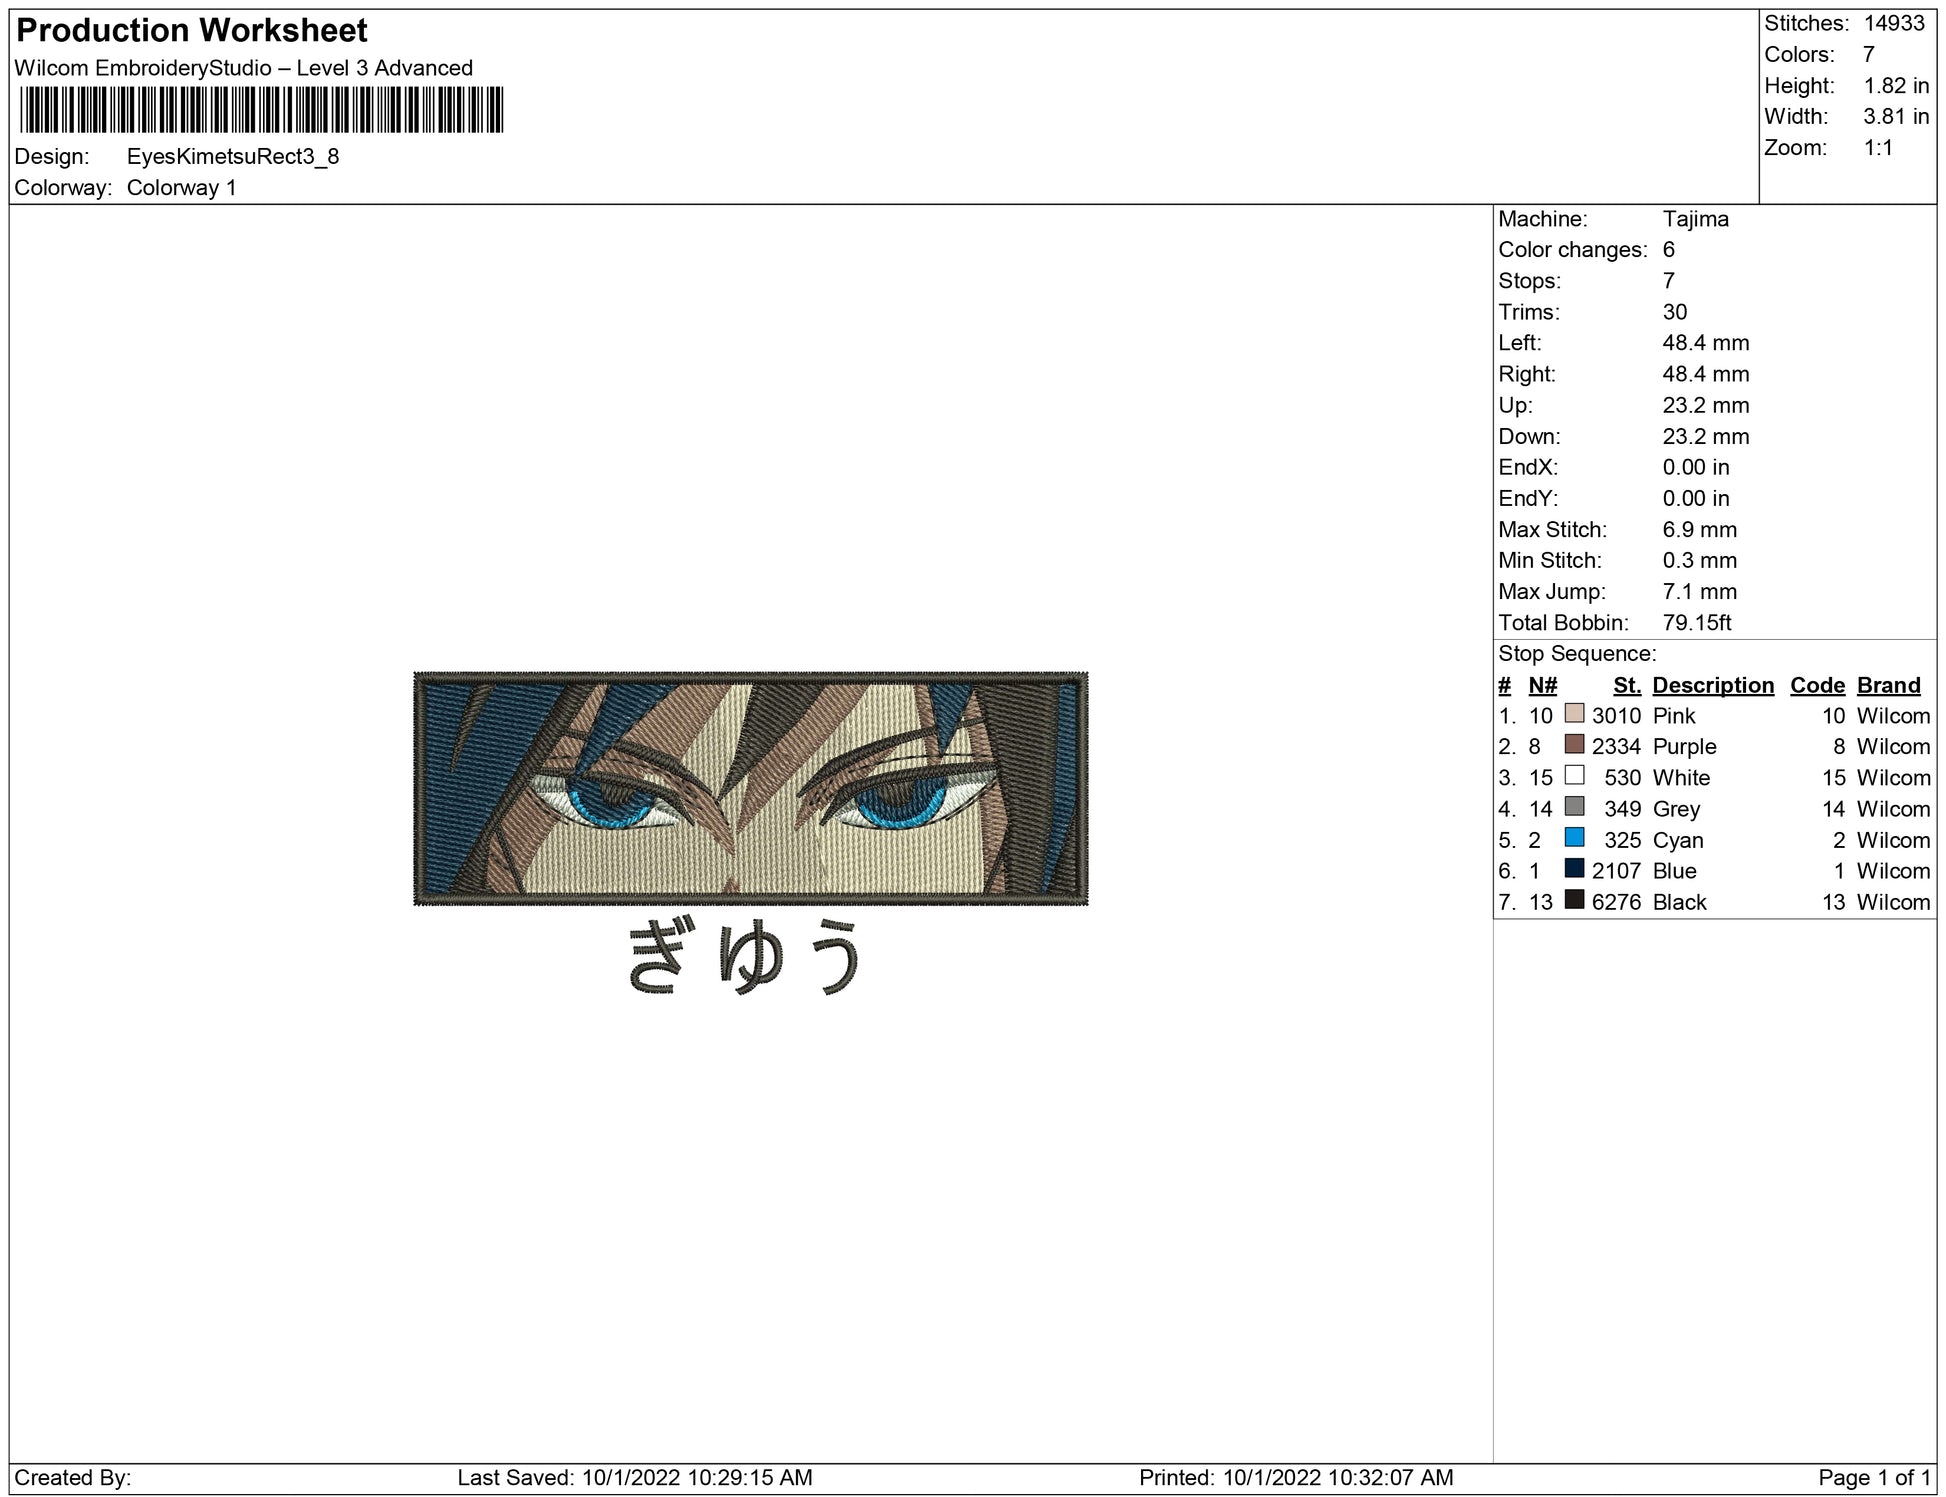1946x1497 pixels.
Task: Click the Description column header
Action: pos(1712,685)
